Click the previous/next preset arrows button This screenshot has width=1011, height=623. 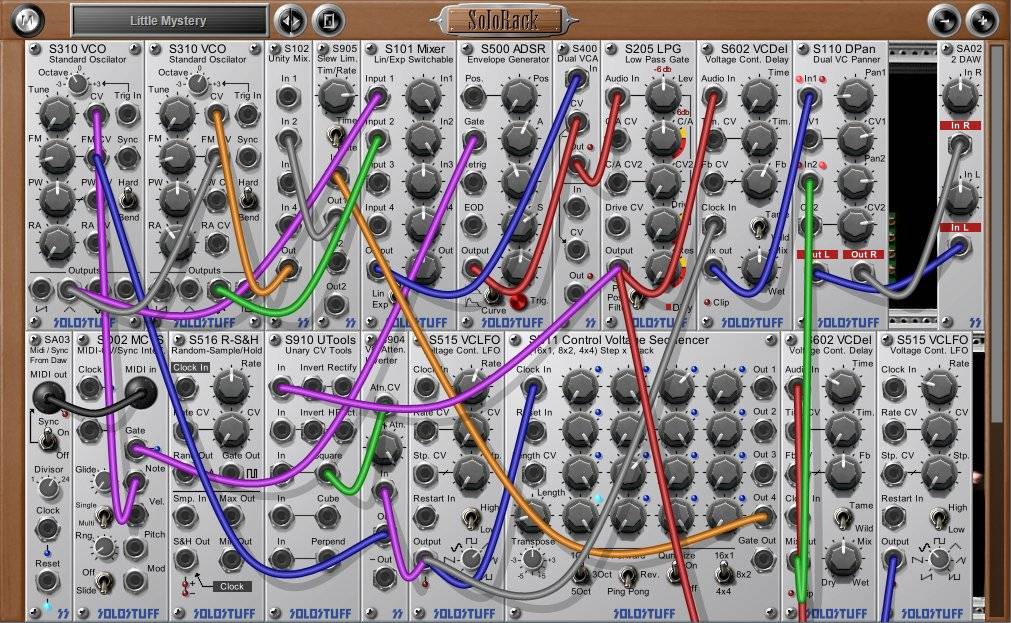[290, 20]
